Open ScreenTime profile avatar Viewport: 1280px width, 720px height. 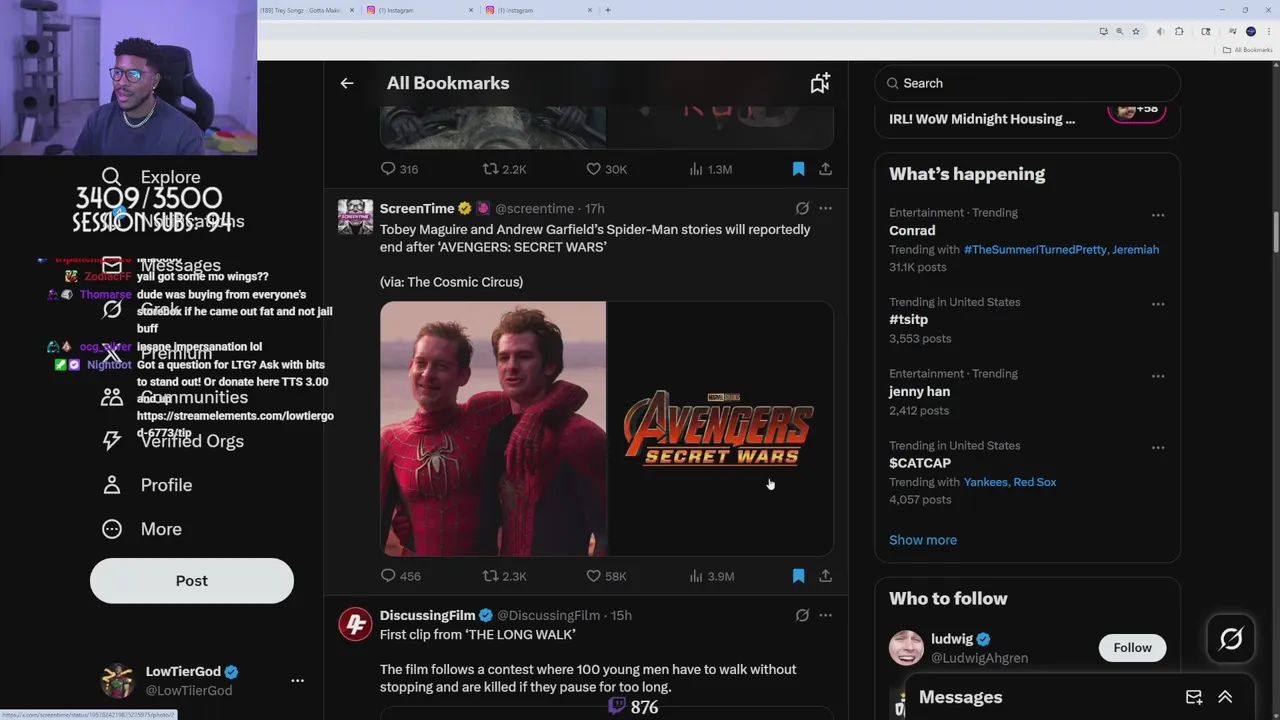tap(355, 217)
